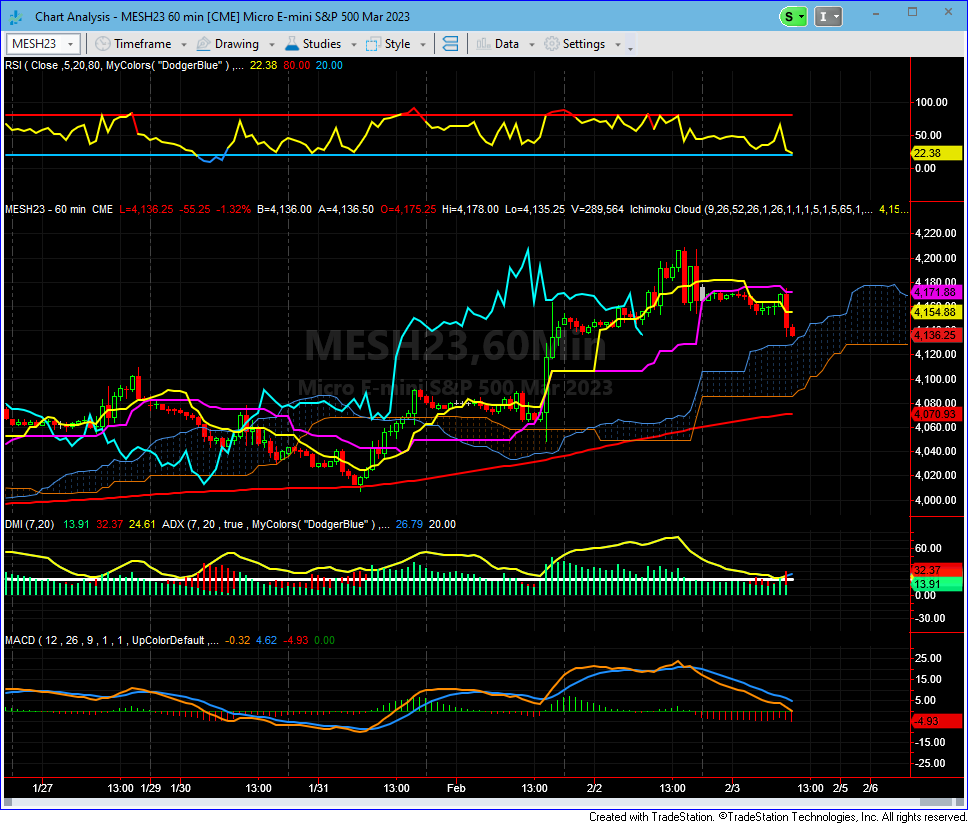
Task: Expand the Timeframe dropdown arrow
Action: (184, 44)
